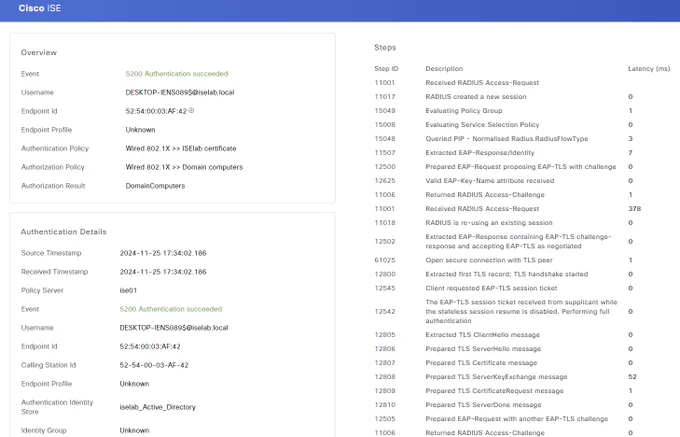Screen dimensions: 680x437
Task: Select step 12542 session ticket description
Action: pyautogui.click(x=521, y=311)
